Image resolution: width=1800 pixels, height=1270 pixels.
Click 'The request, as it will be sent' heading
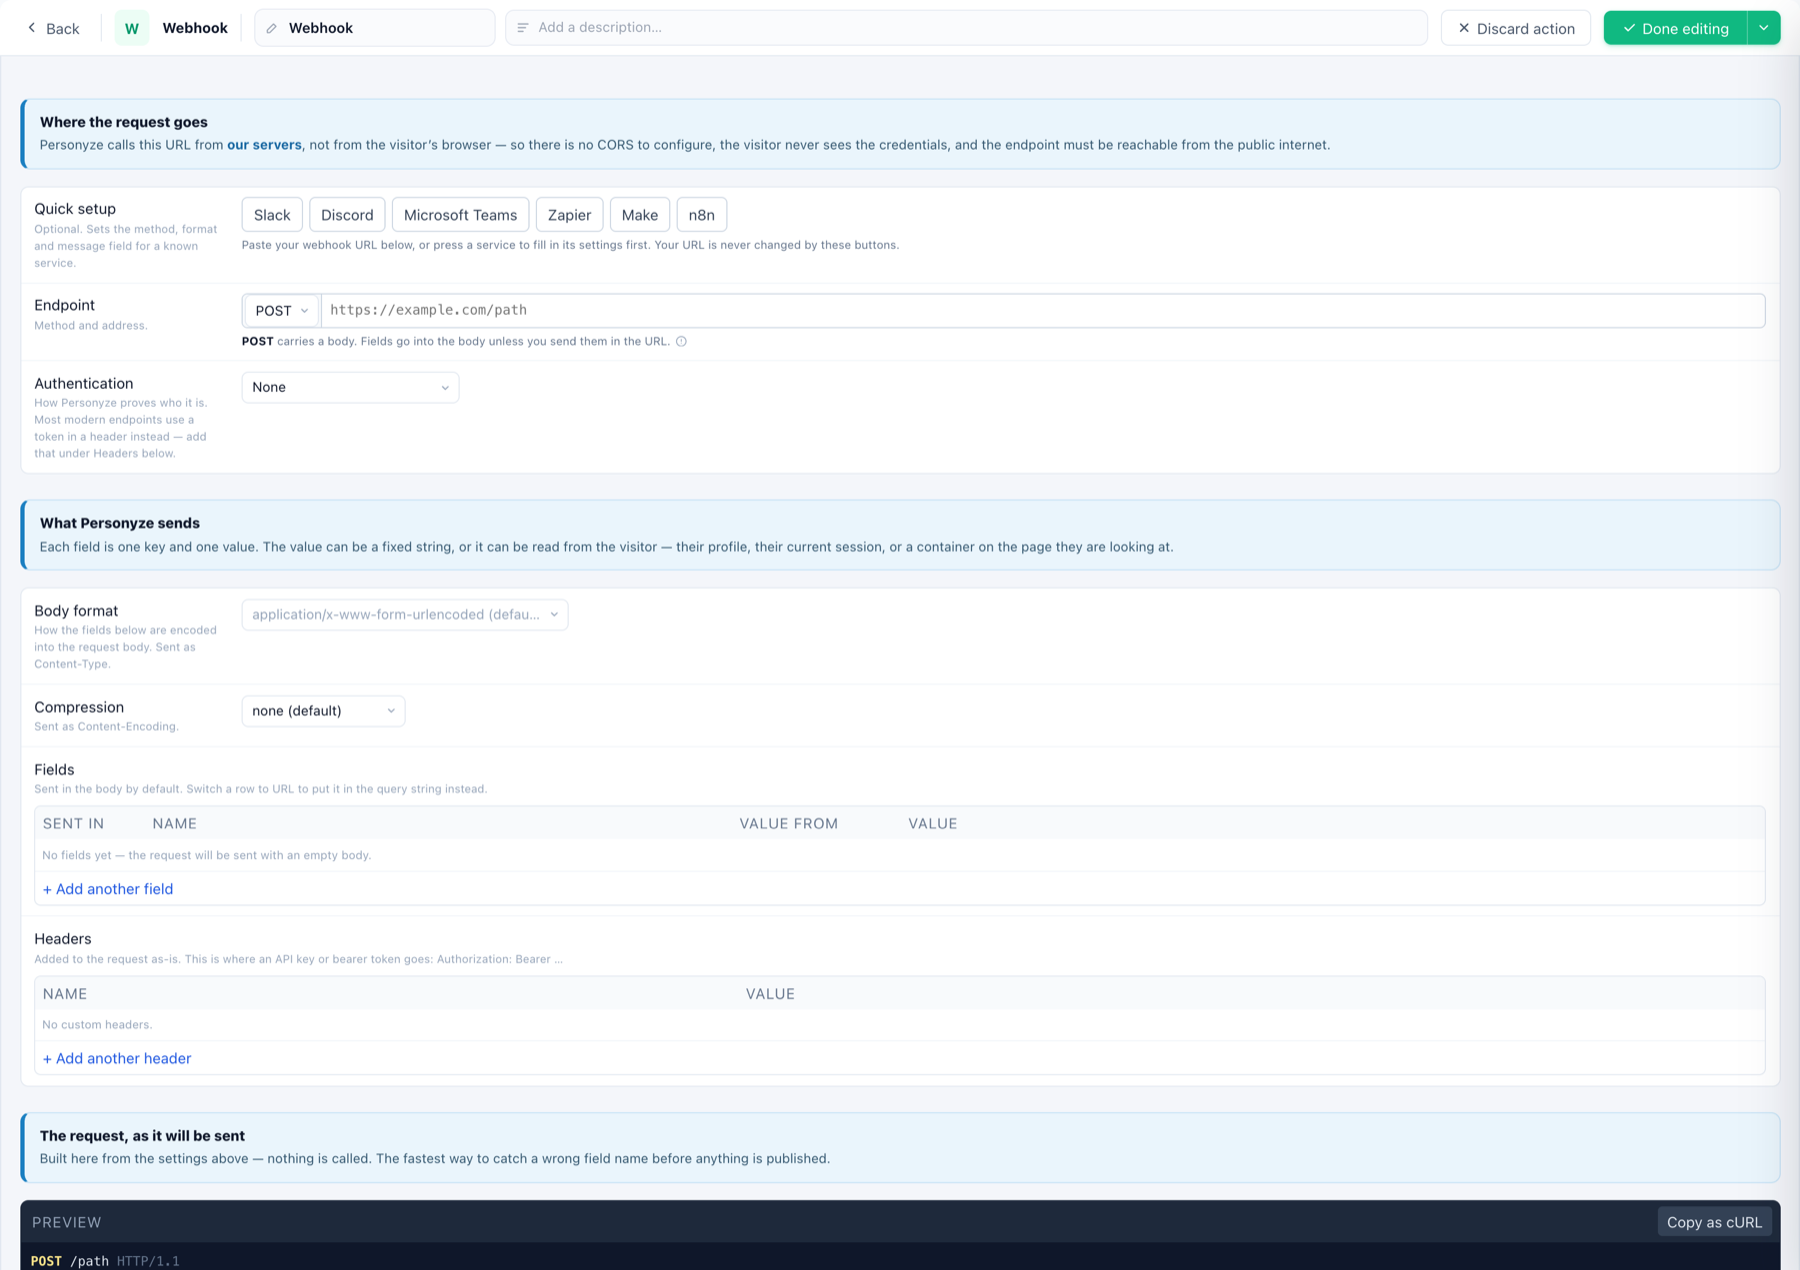pos(142,1136)
